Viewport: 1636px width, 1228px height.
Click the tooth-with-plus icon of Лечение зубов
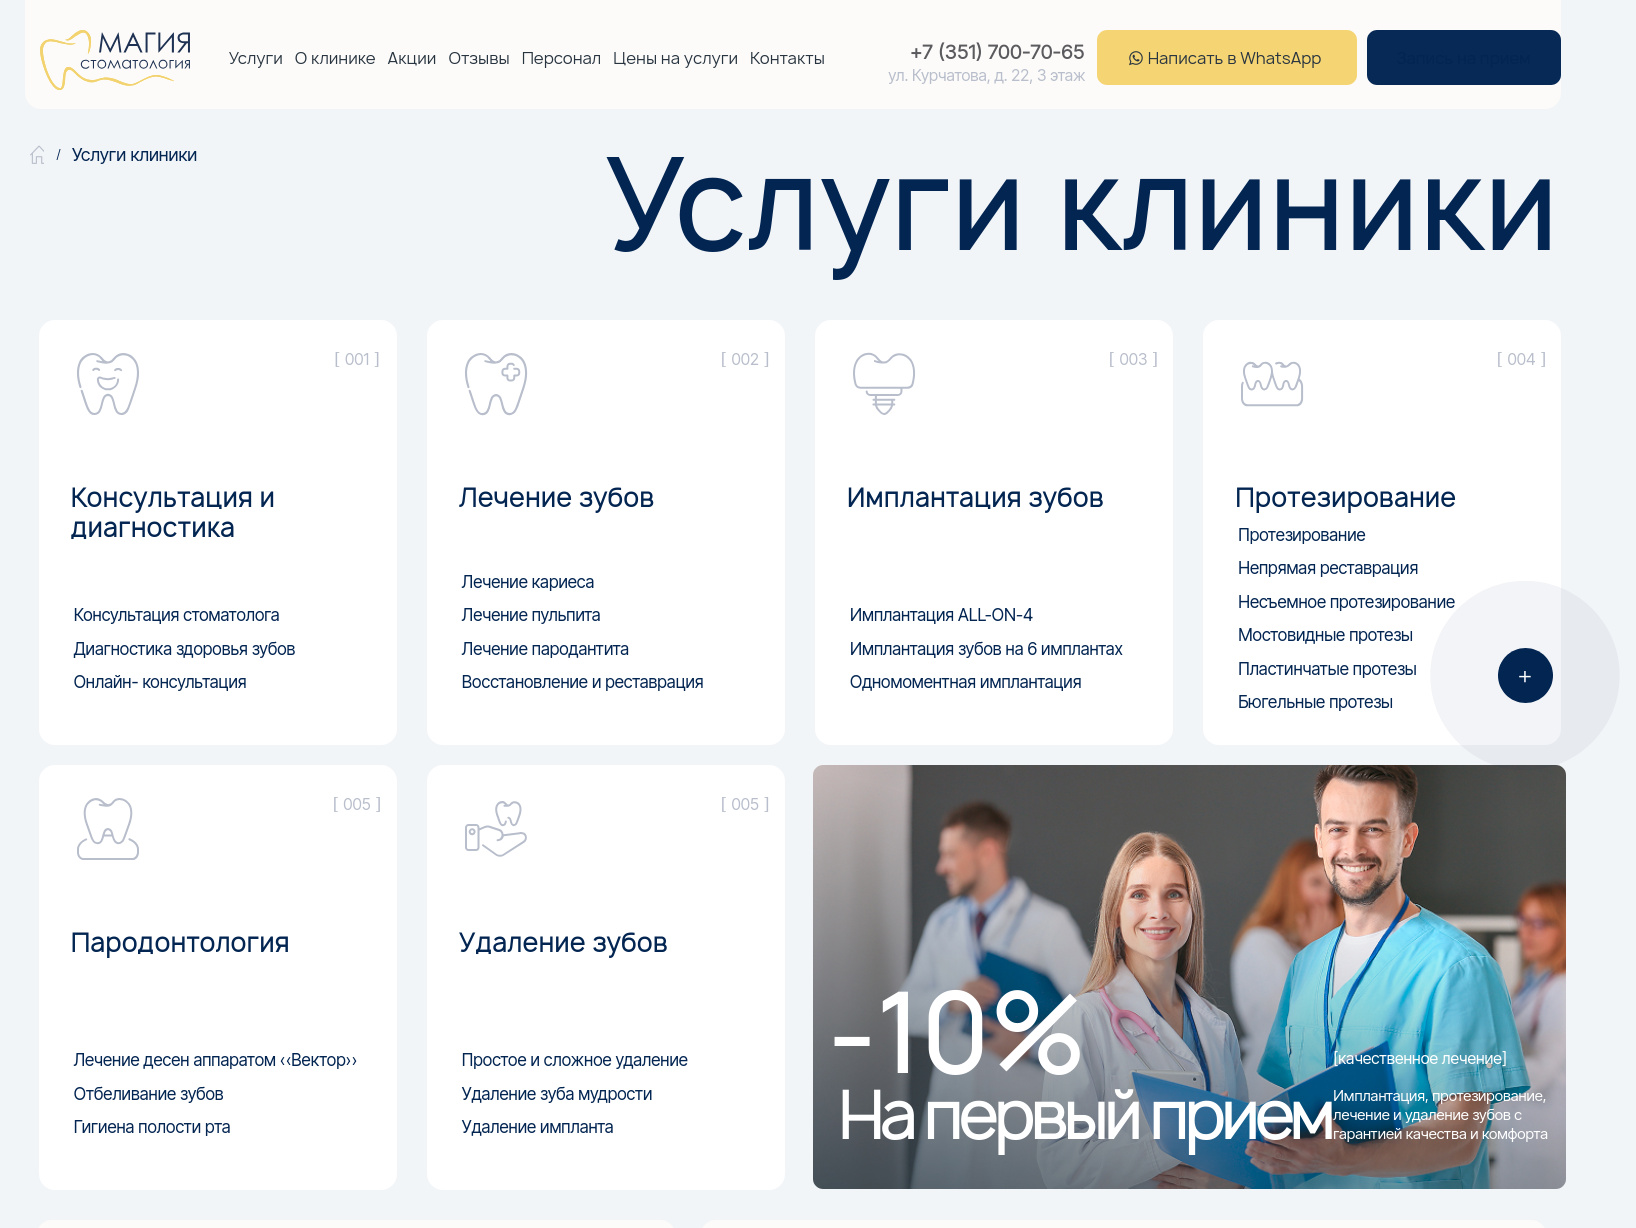496,384
